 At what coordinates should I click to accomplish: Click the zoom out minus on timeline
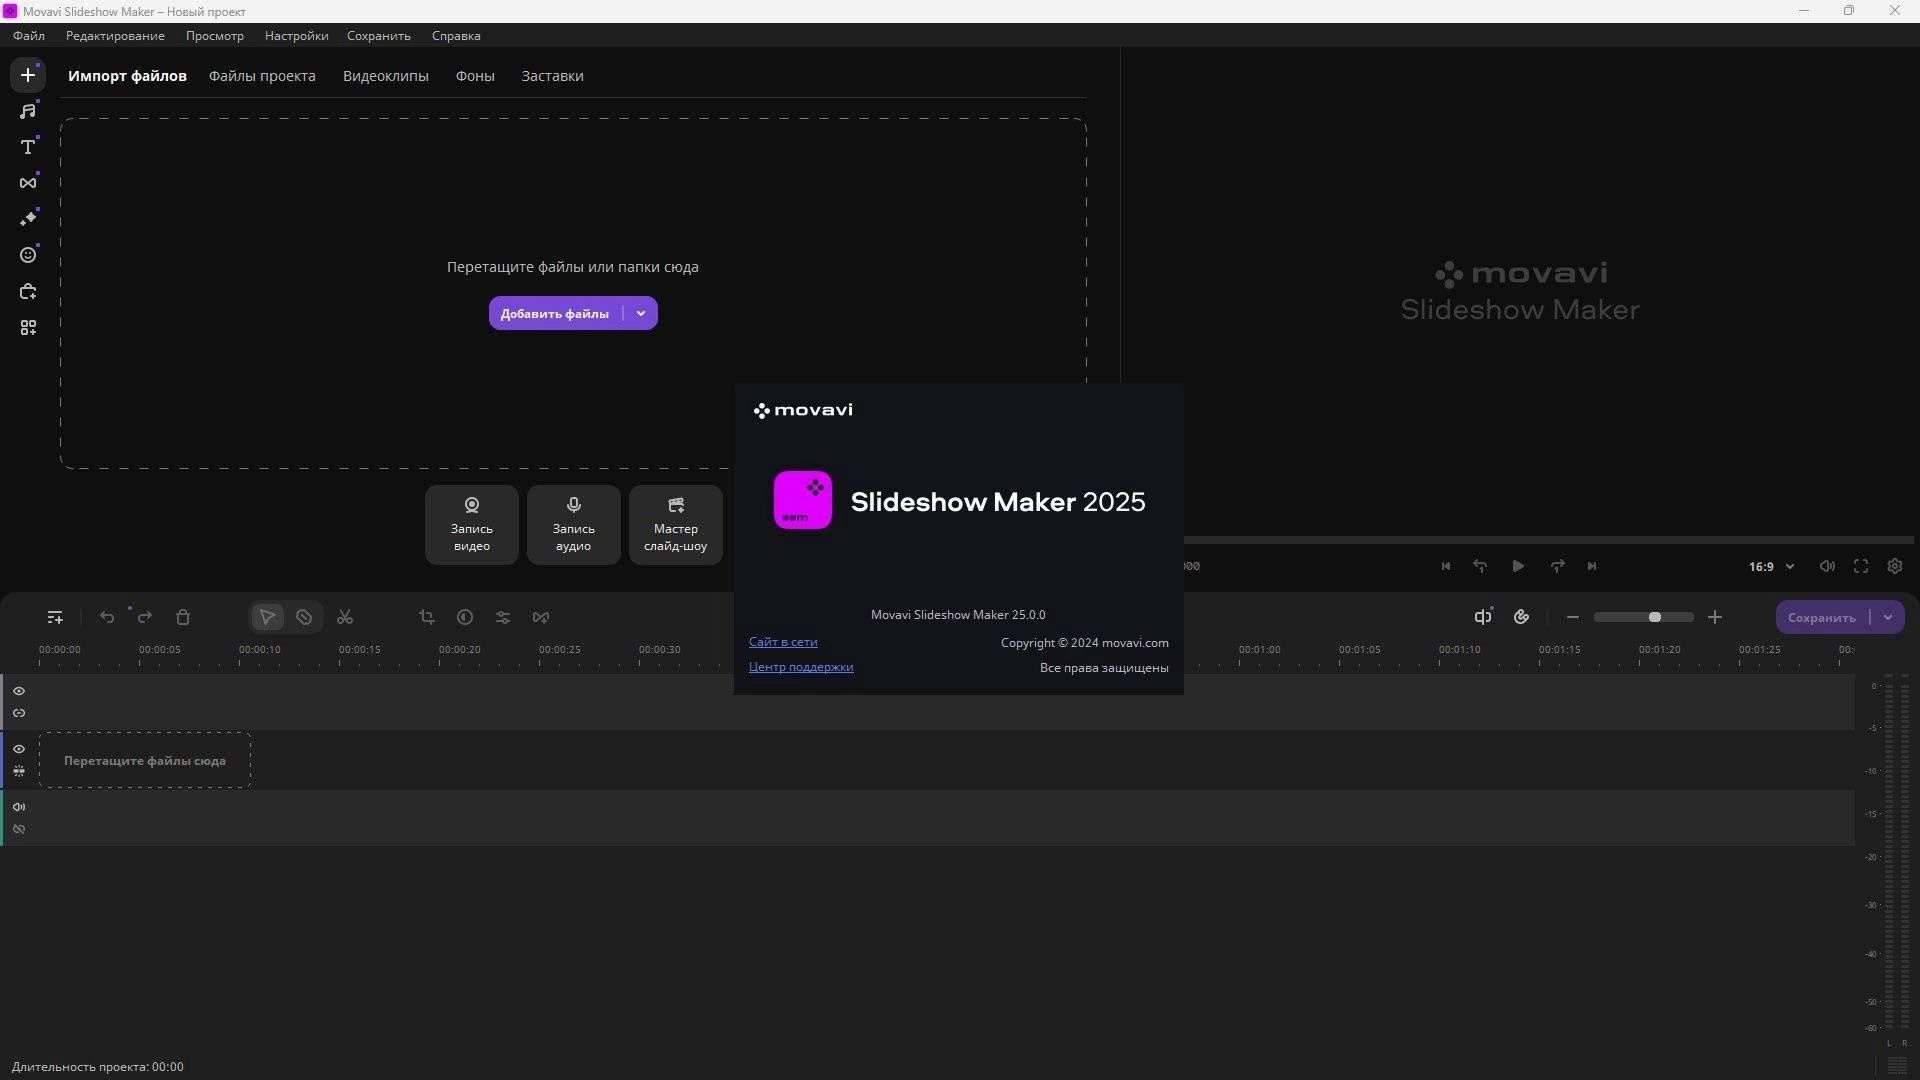1573,618
